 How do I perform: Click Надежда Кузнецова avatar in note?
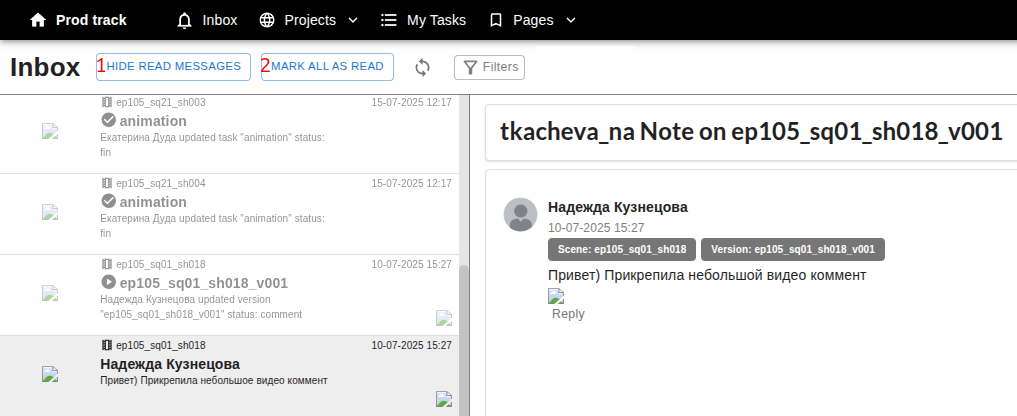point(520,215)
